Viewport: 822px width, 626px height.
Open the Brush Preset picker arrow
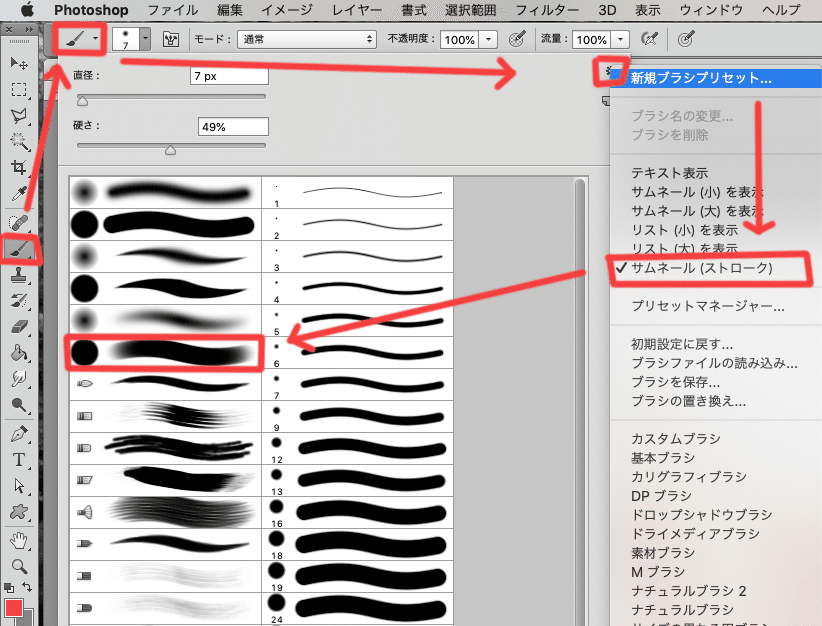145,39
